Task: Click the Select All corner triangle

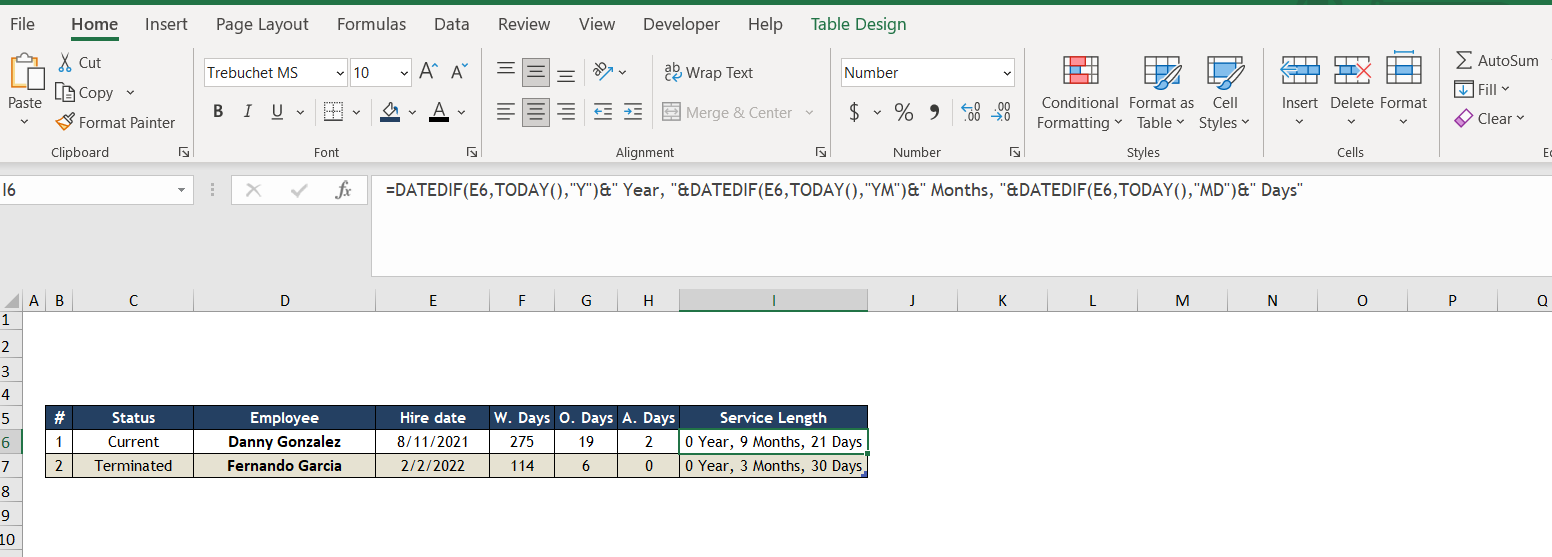Action: pyautogui.click(x=11, y=300)
